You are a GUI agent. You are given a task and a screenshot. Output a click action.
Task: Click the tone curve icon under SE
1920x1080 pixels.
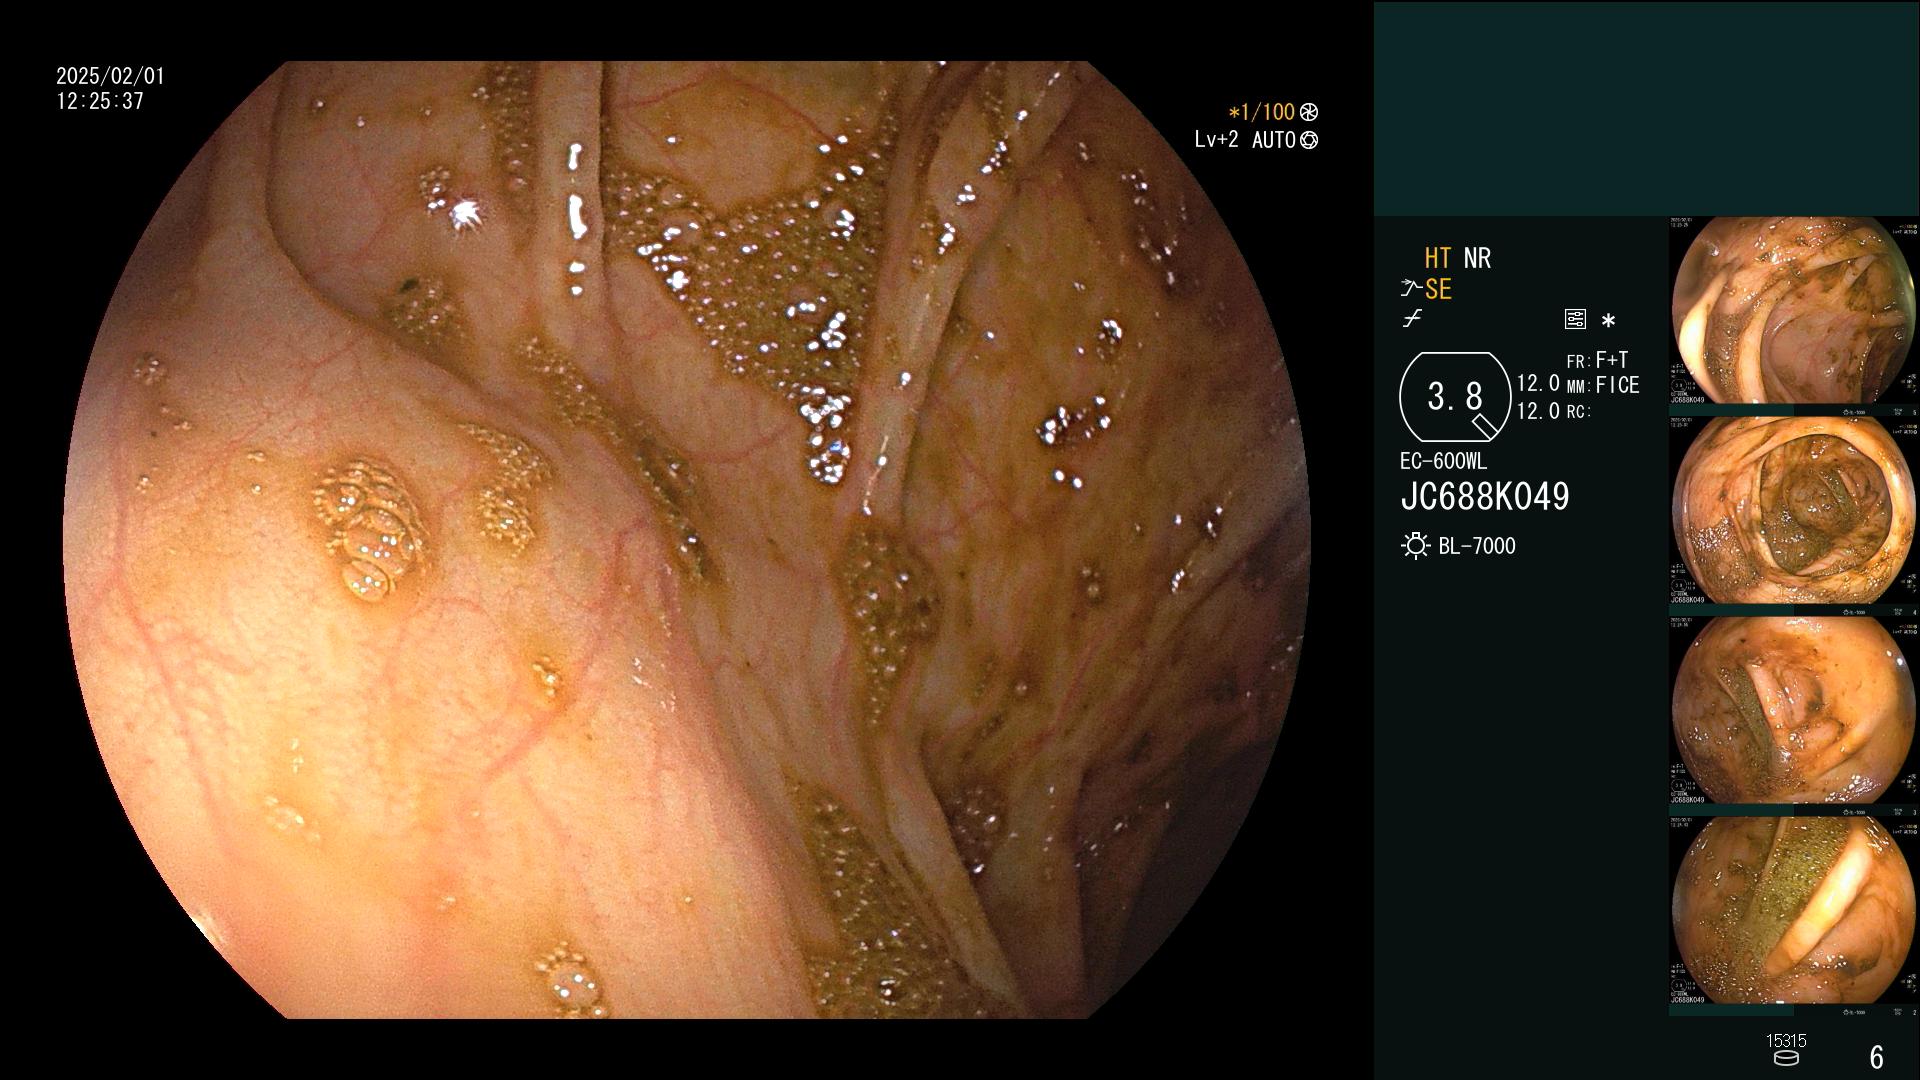[x=1412, y=319]
